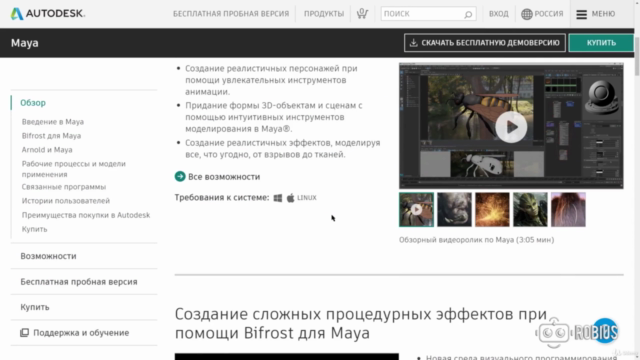
Task: Click the Поддержка и обучение book icon
Action: pos(24,333)
